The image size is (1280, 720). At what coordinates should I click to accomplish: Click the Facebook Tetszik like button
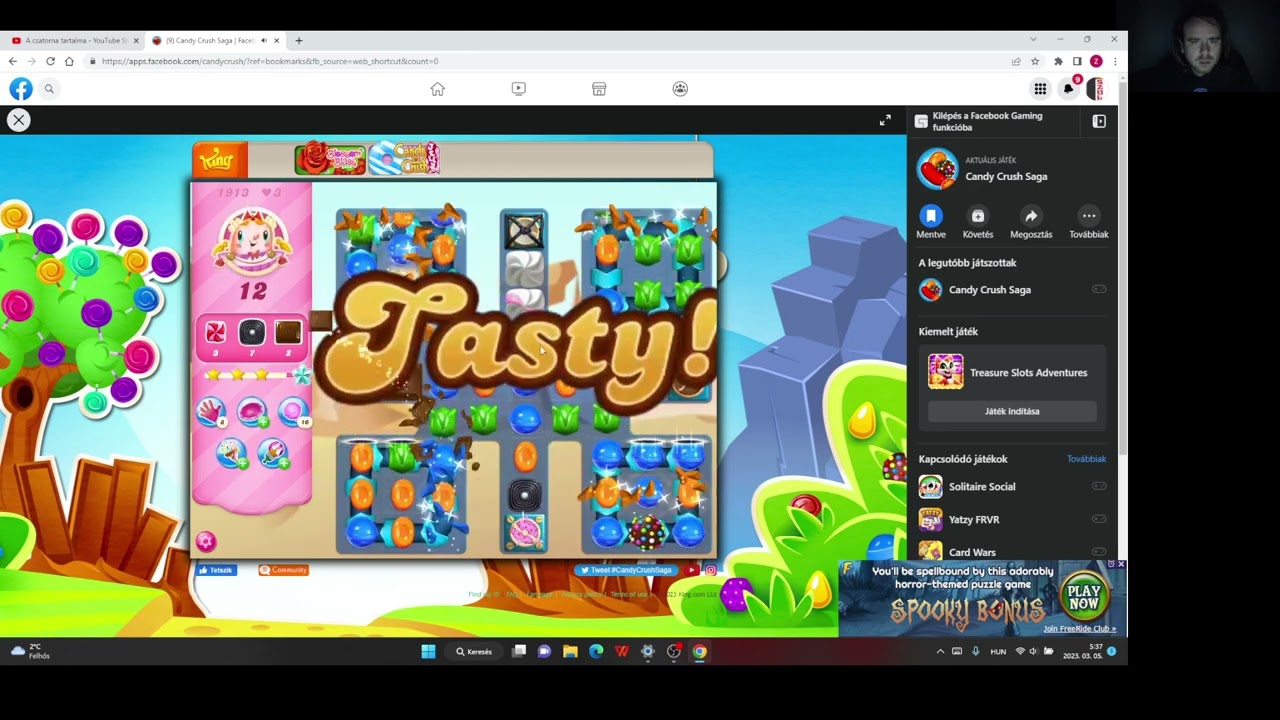tap(217, 570)
